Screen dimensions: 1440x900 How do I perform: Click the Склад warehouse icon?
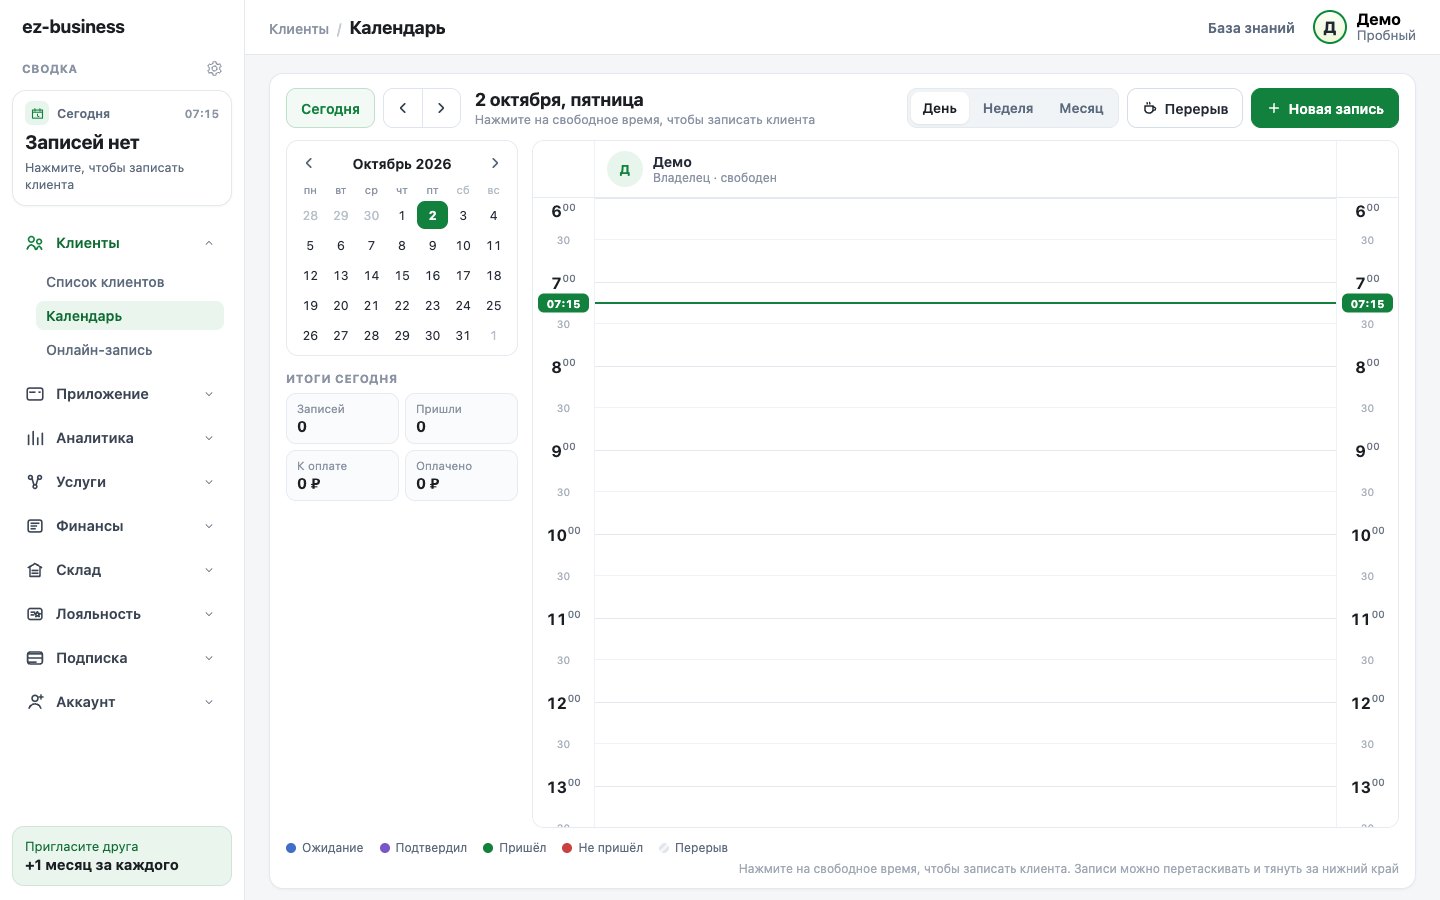click(x=35, y=570)
